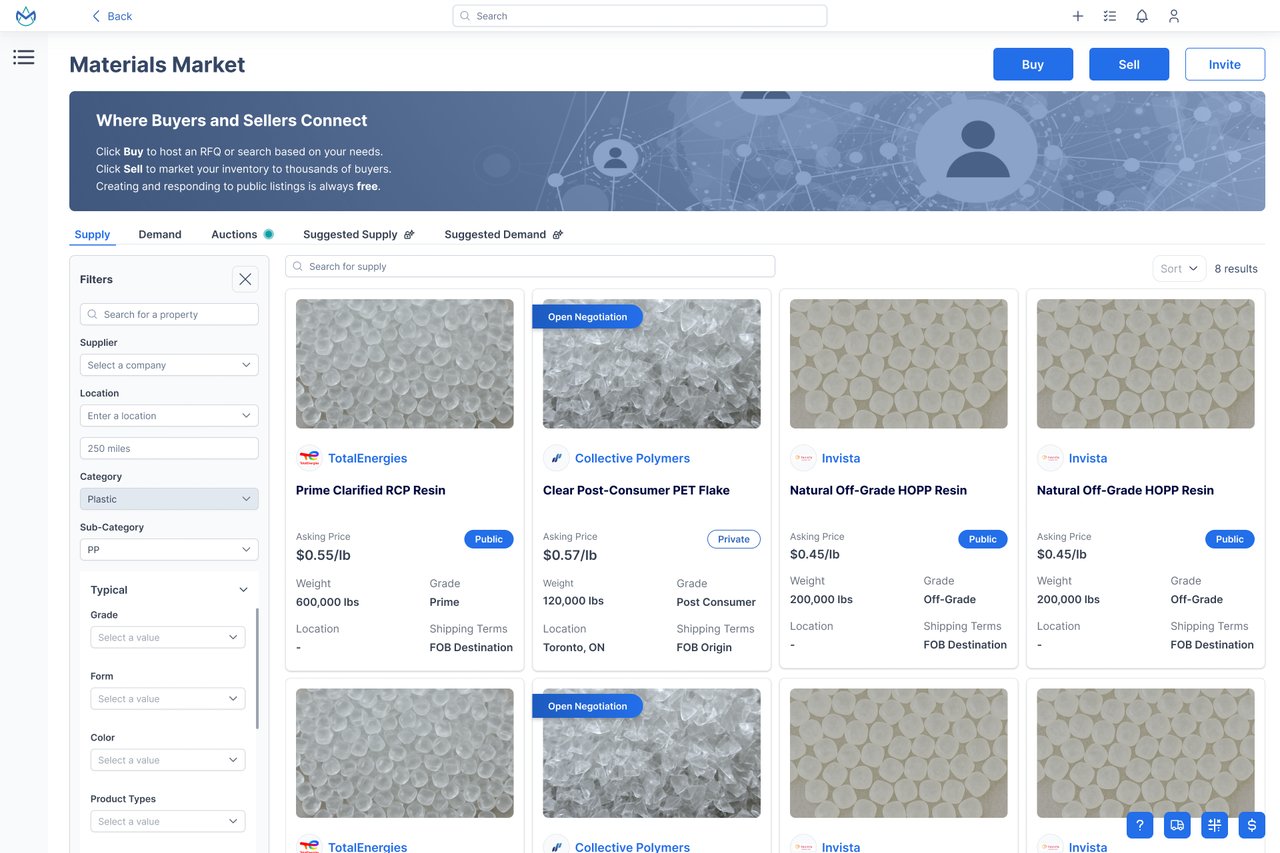Image resolution: width=1280 pixels, height=853 pixels.
Task: Click the dollar sign payment icon bottom right
Action: point(1251,825)
